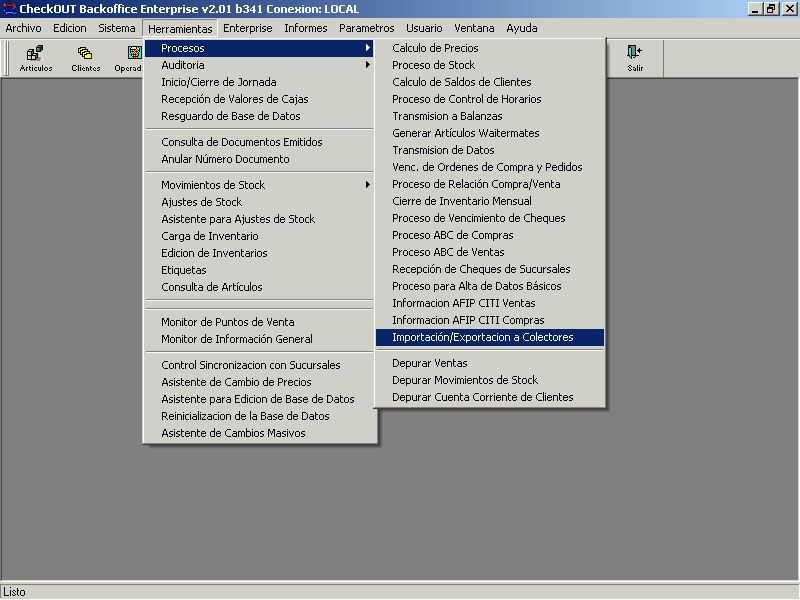Select Ajustes de Stock
800x600 pixels.
click(260, 202)
